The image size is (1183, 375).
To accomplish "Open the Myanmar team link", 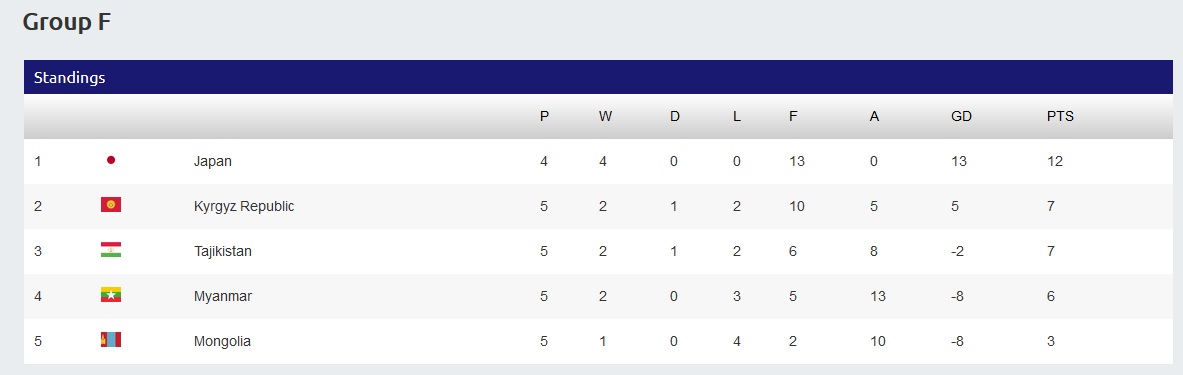I will pyautogui.click(x=223, y=297).
